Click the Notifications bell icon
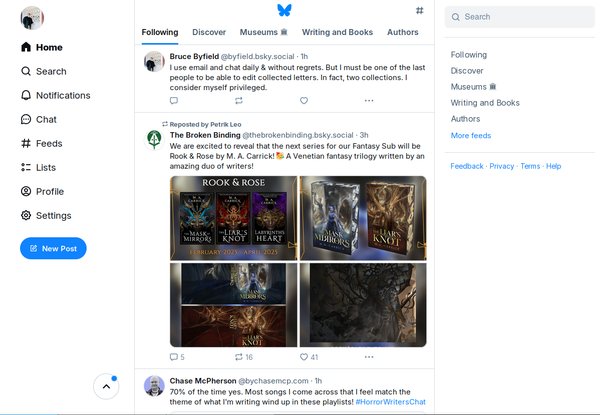Viewport: 600px width, 415px height. [26, 95]
